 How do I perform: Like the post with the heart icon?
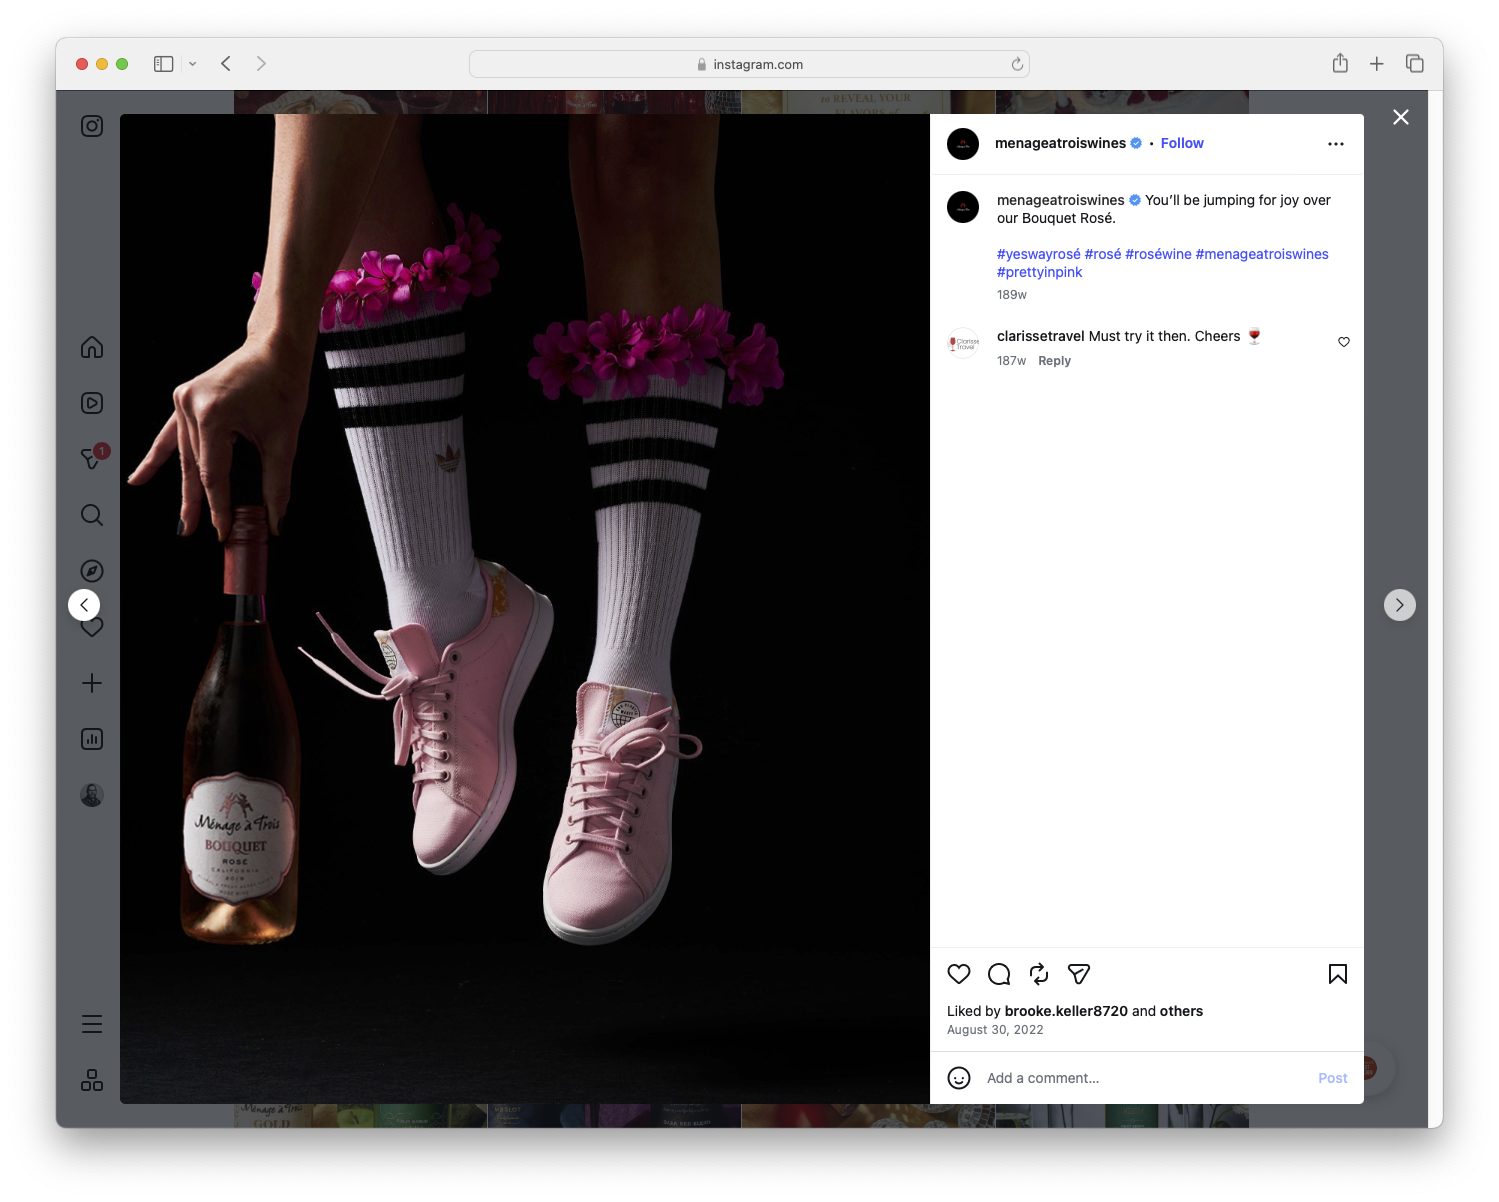[x=958, y=974]
